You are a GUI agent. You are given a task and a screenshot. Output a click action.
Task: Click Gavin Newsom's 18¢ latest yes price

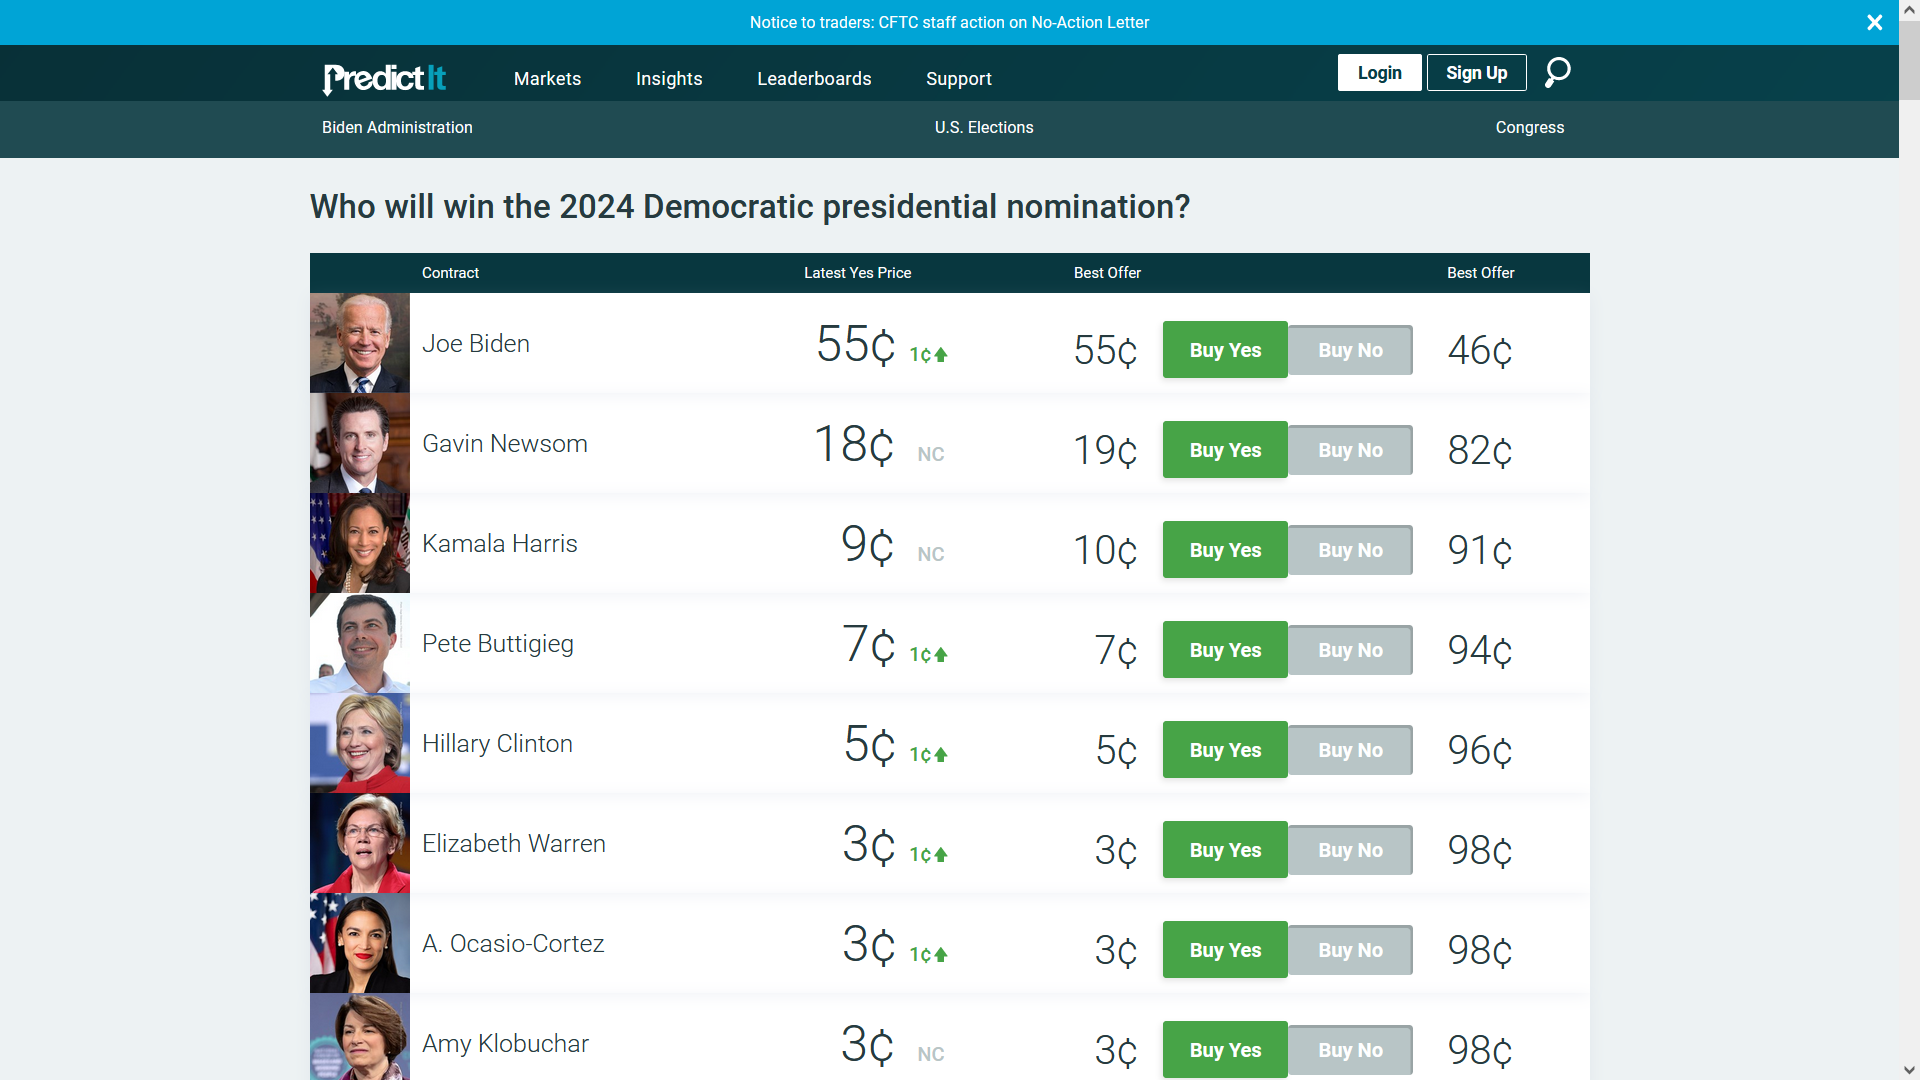tap(853, 445)
